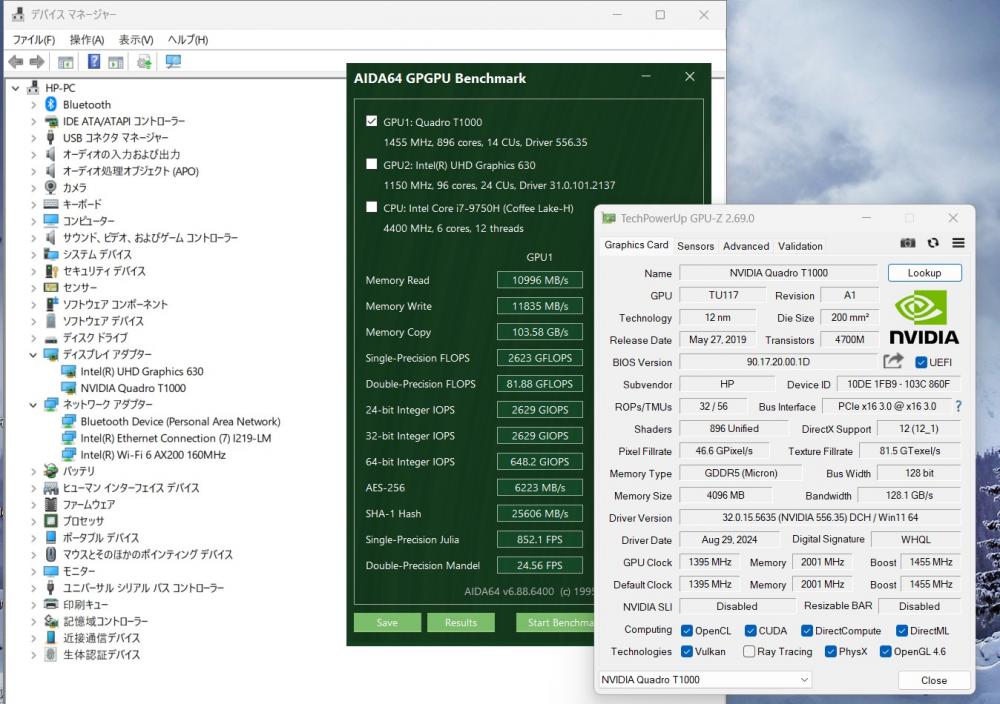
Task: Click the Lookup button
Action: coord(924,273)
